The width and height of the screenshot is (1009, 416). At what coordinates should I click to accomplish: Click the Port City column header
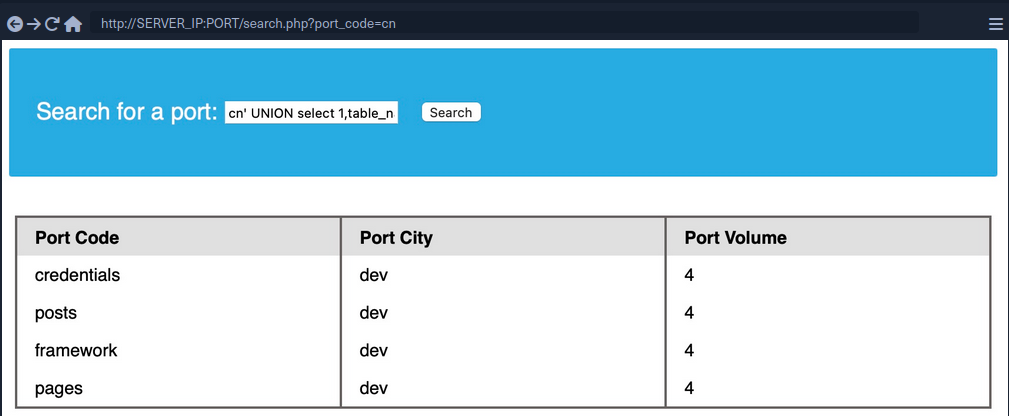pos(396,238)
